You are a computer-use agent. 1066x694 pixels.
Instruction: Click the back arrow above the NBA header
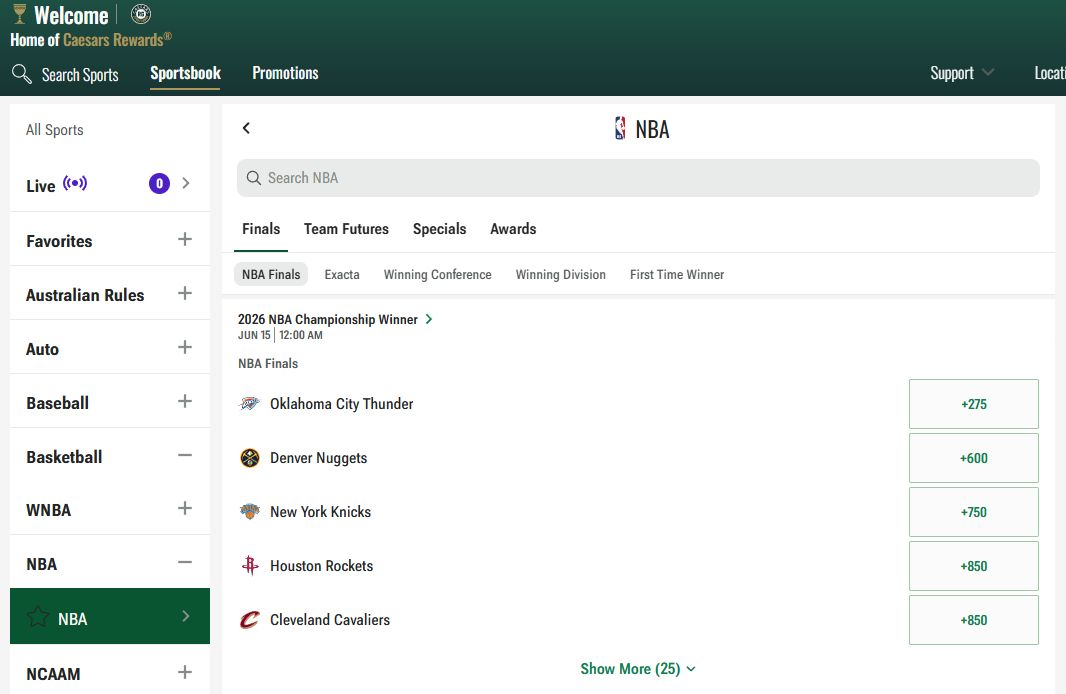(246, 129)
